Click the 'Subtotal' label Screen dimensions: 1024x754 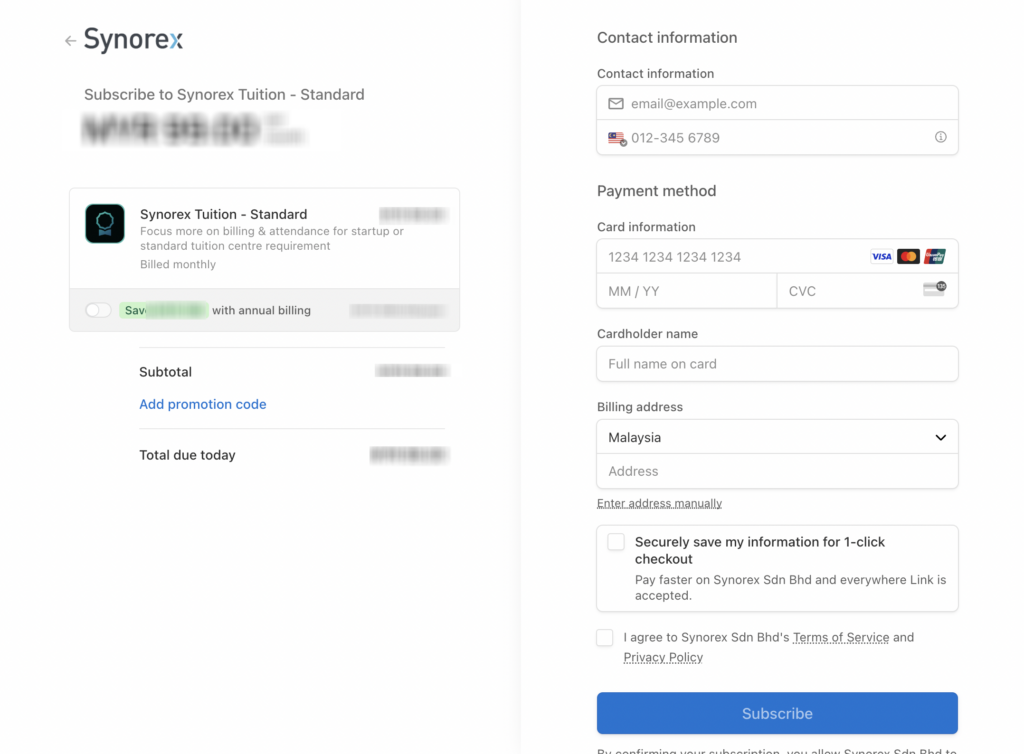point(165,371)
